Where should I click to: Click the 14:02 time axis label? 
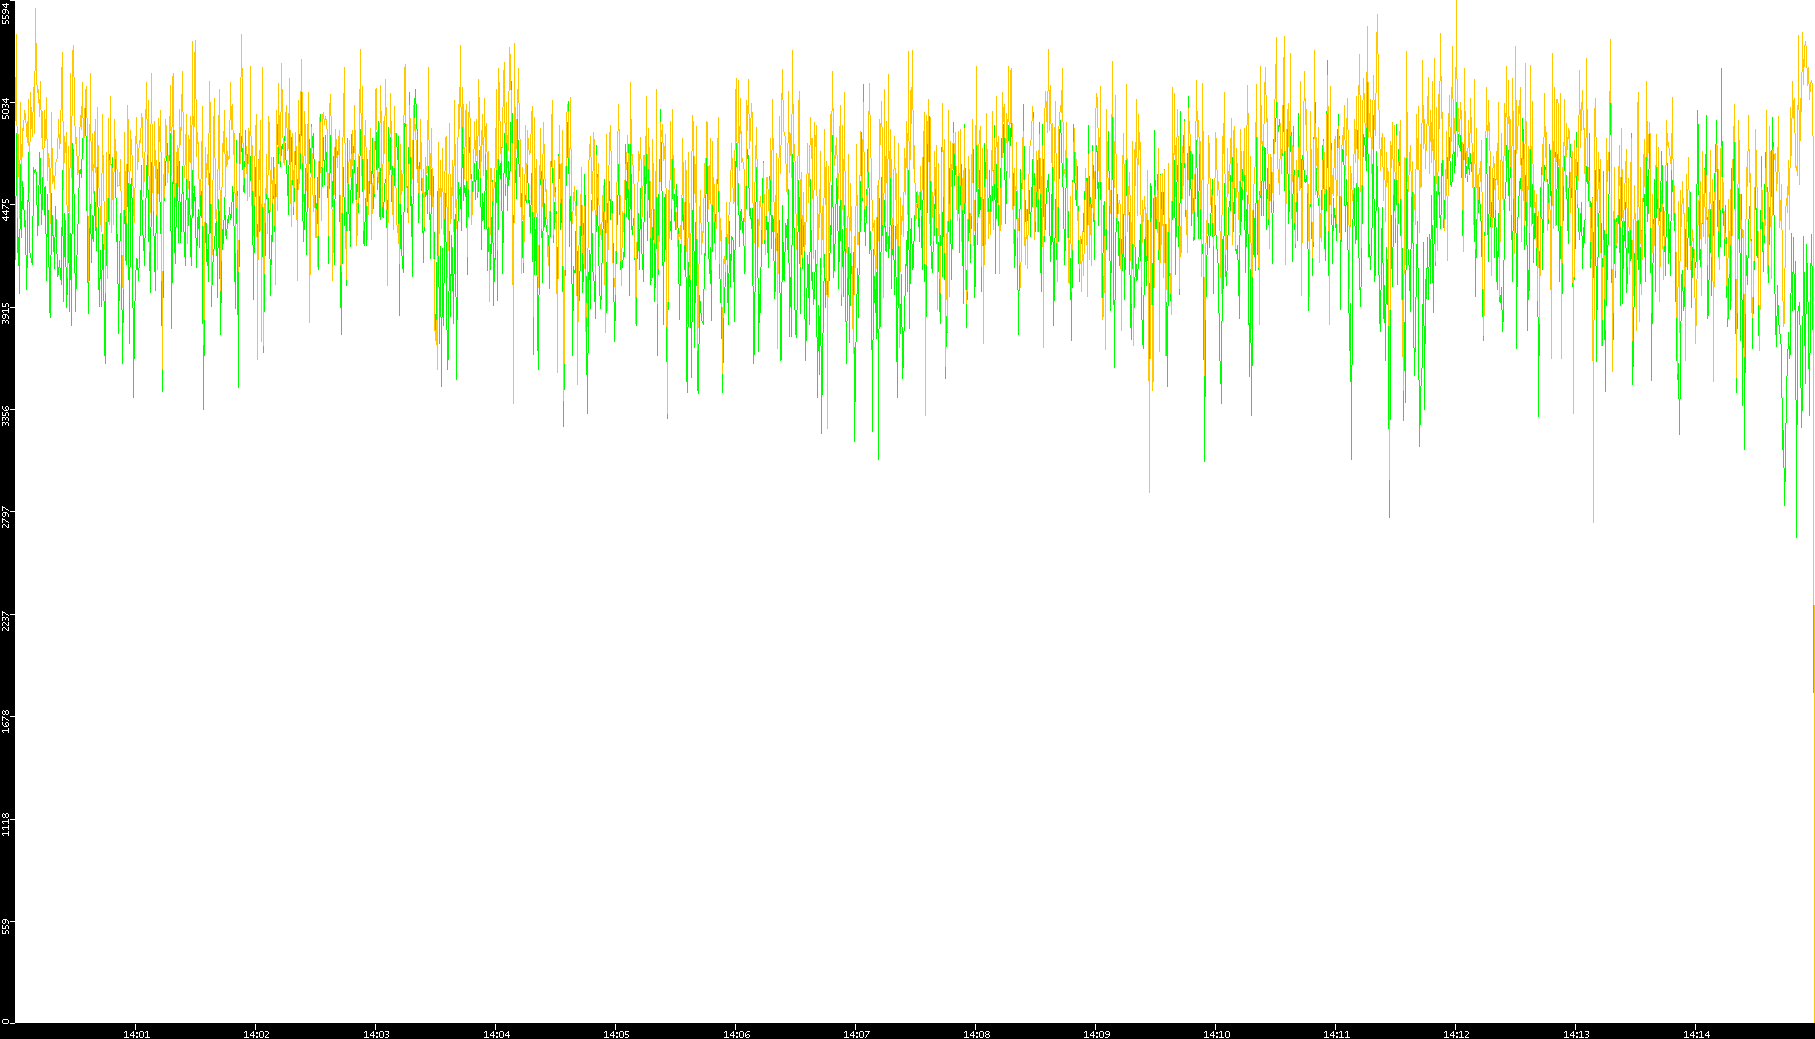pyautogui.click(x=256, y=1034)
